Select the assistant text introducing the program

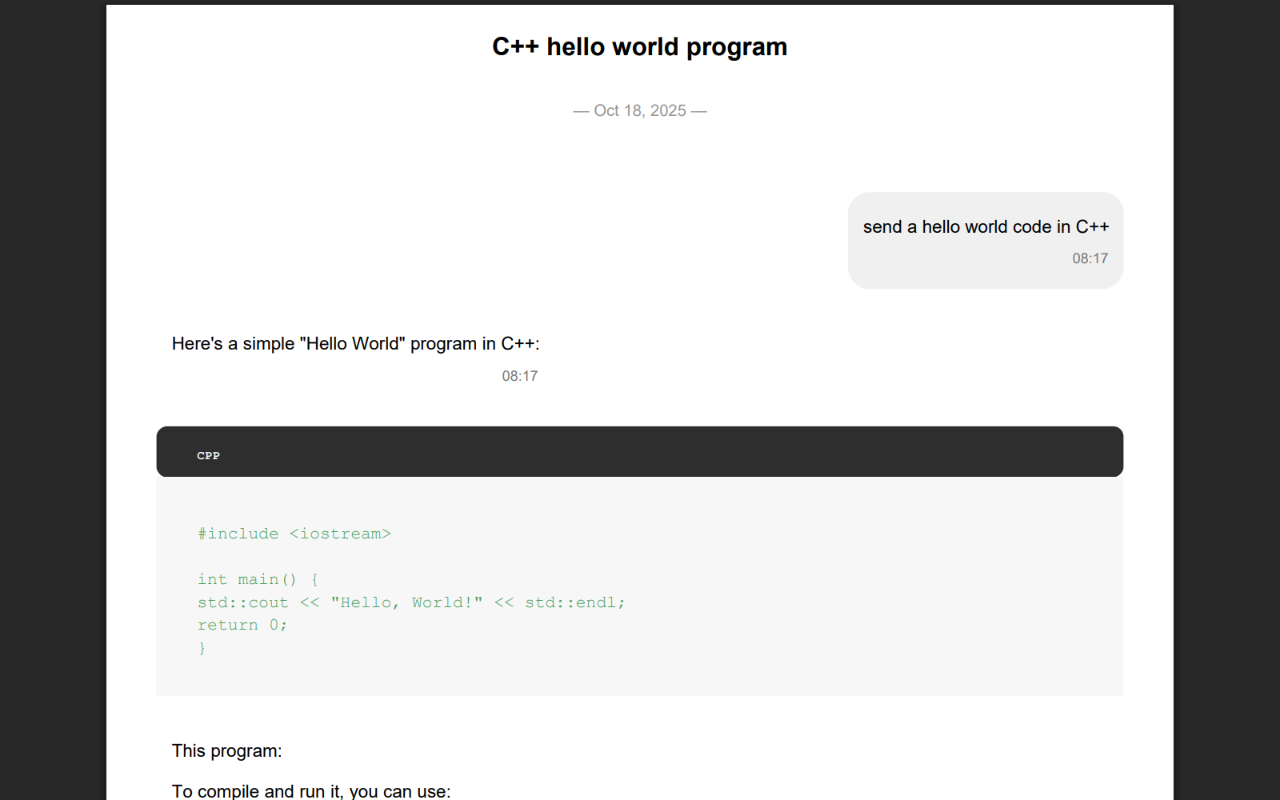355,343
